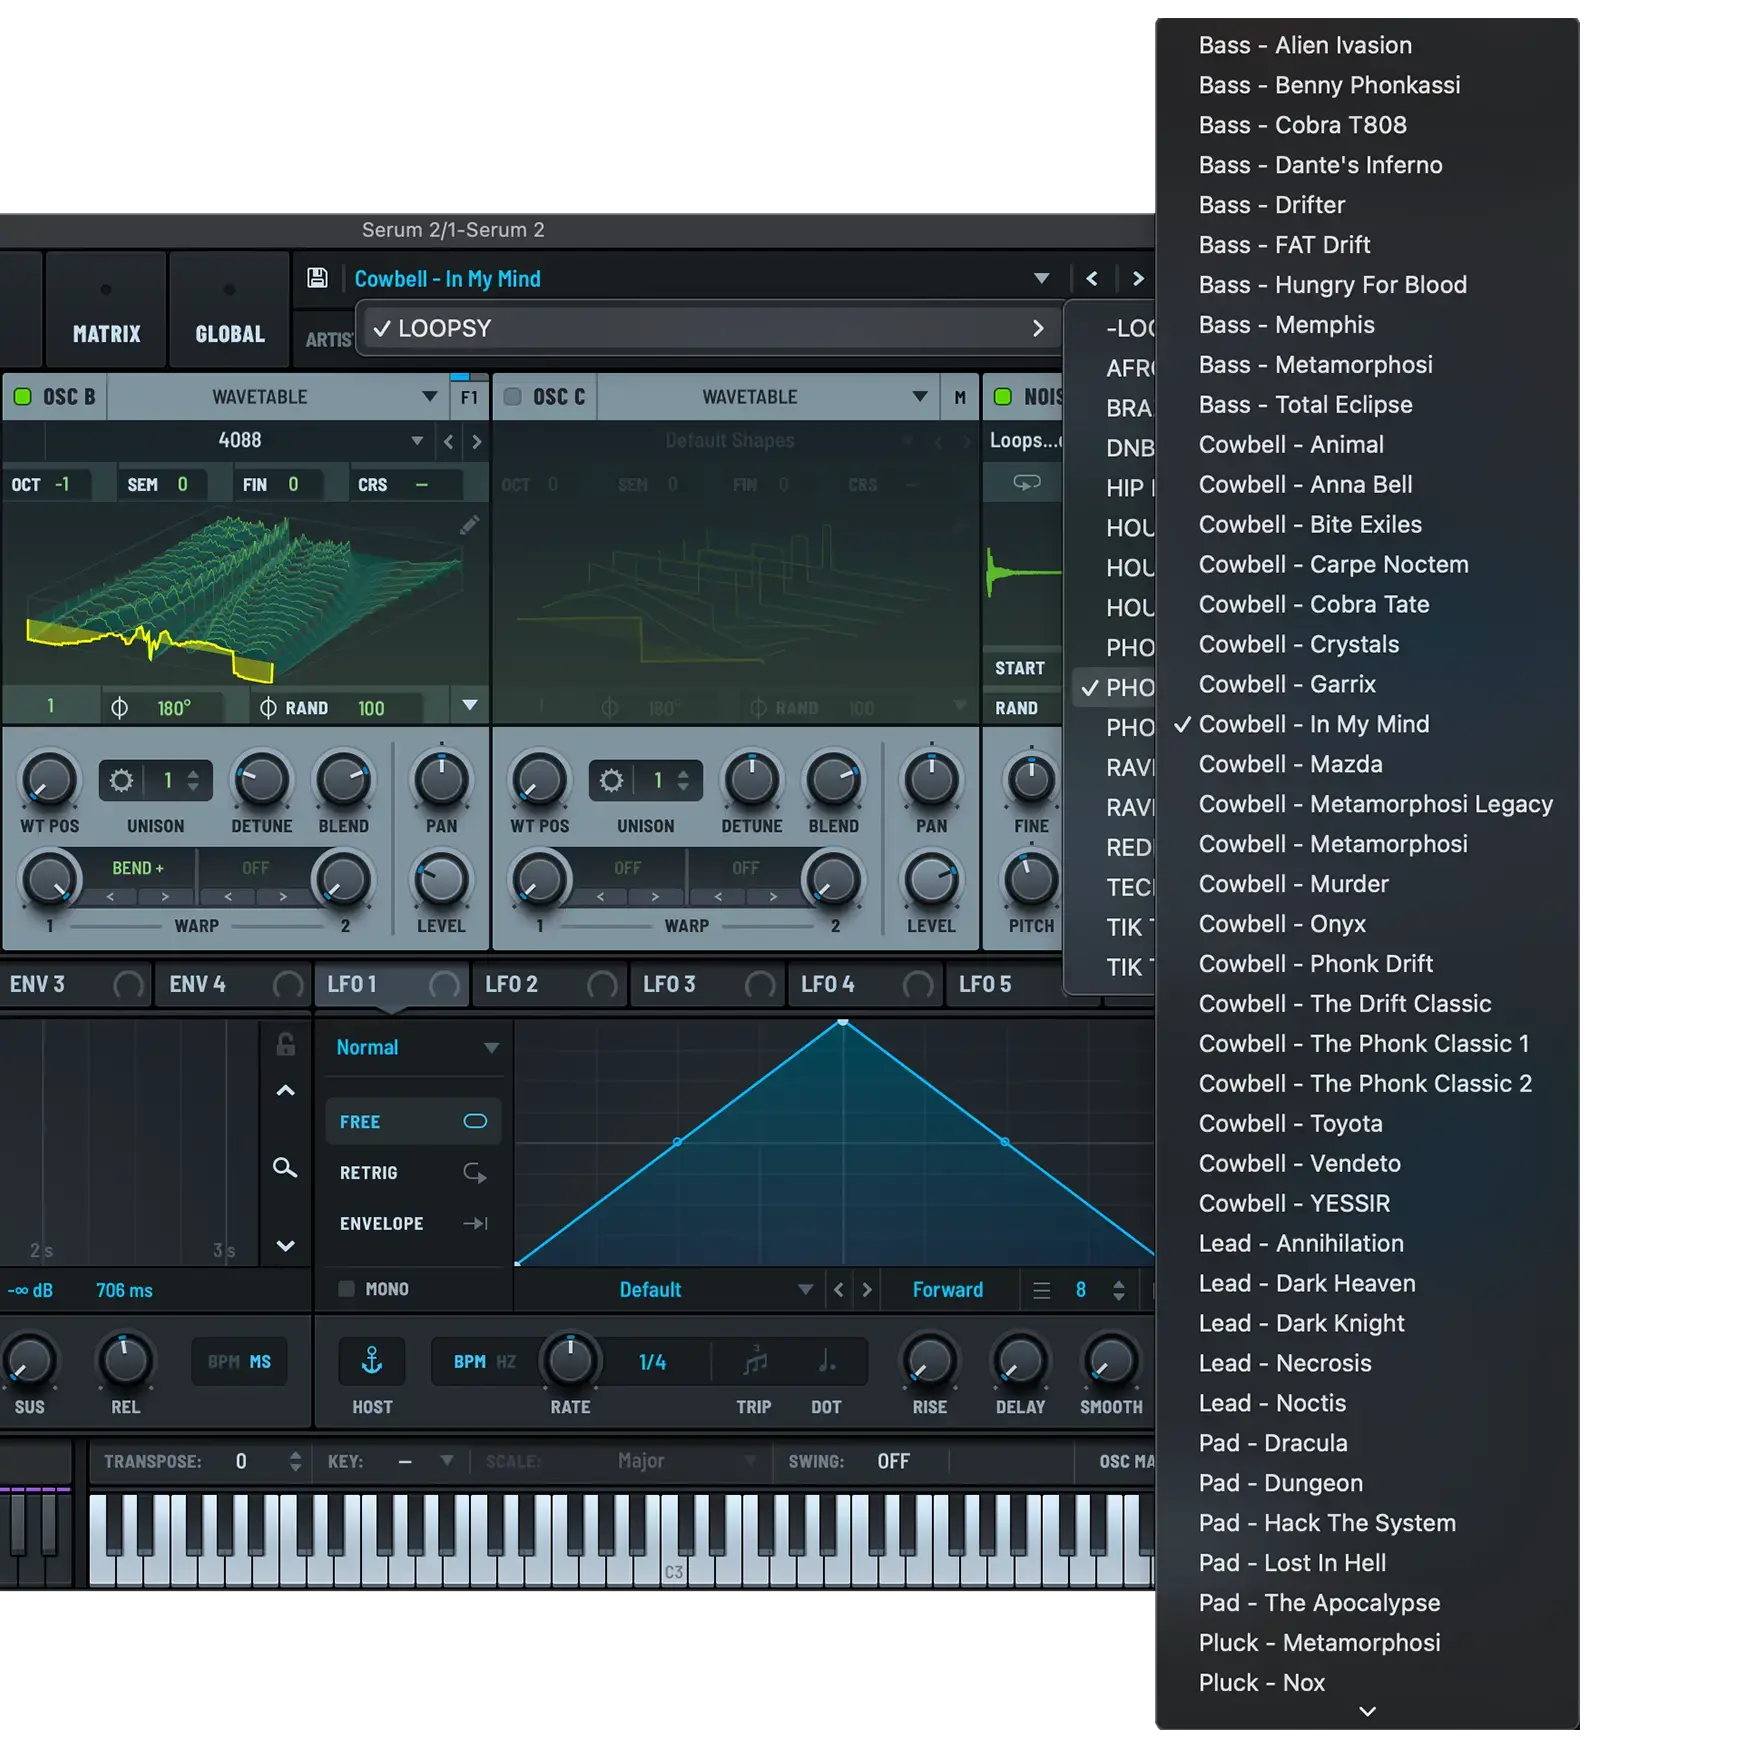The height and width of the screenshot is (1750, 1750).
Task: Click the save preset floppy disk icon
Action: 317,278
